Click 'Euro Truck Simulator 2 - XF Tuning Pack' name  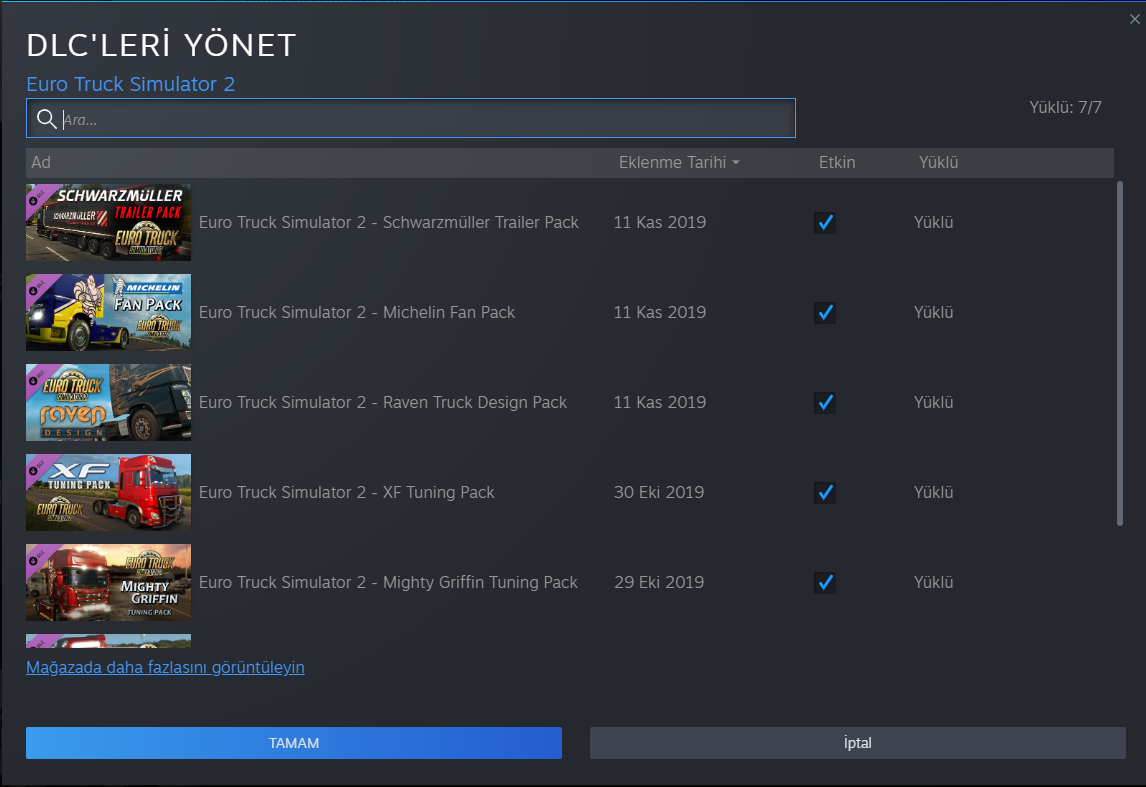coord(346,492)
